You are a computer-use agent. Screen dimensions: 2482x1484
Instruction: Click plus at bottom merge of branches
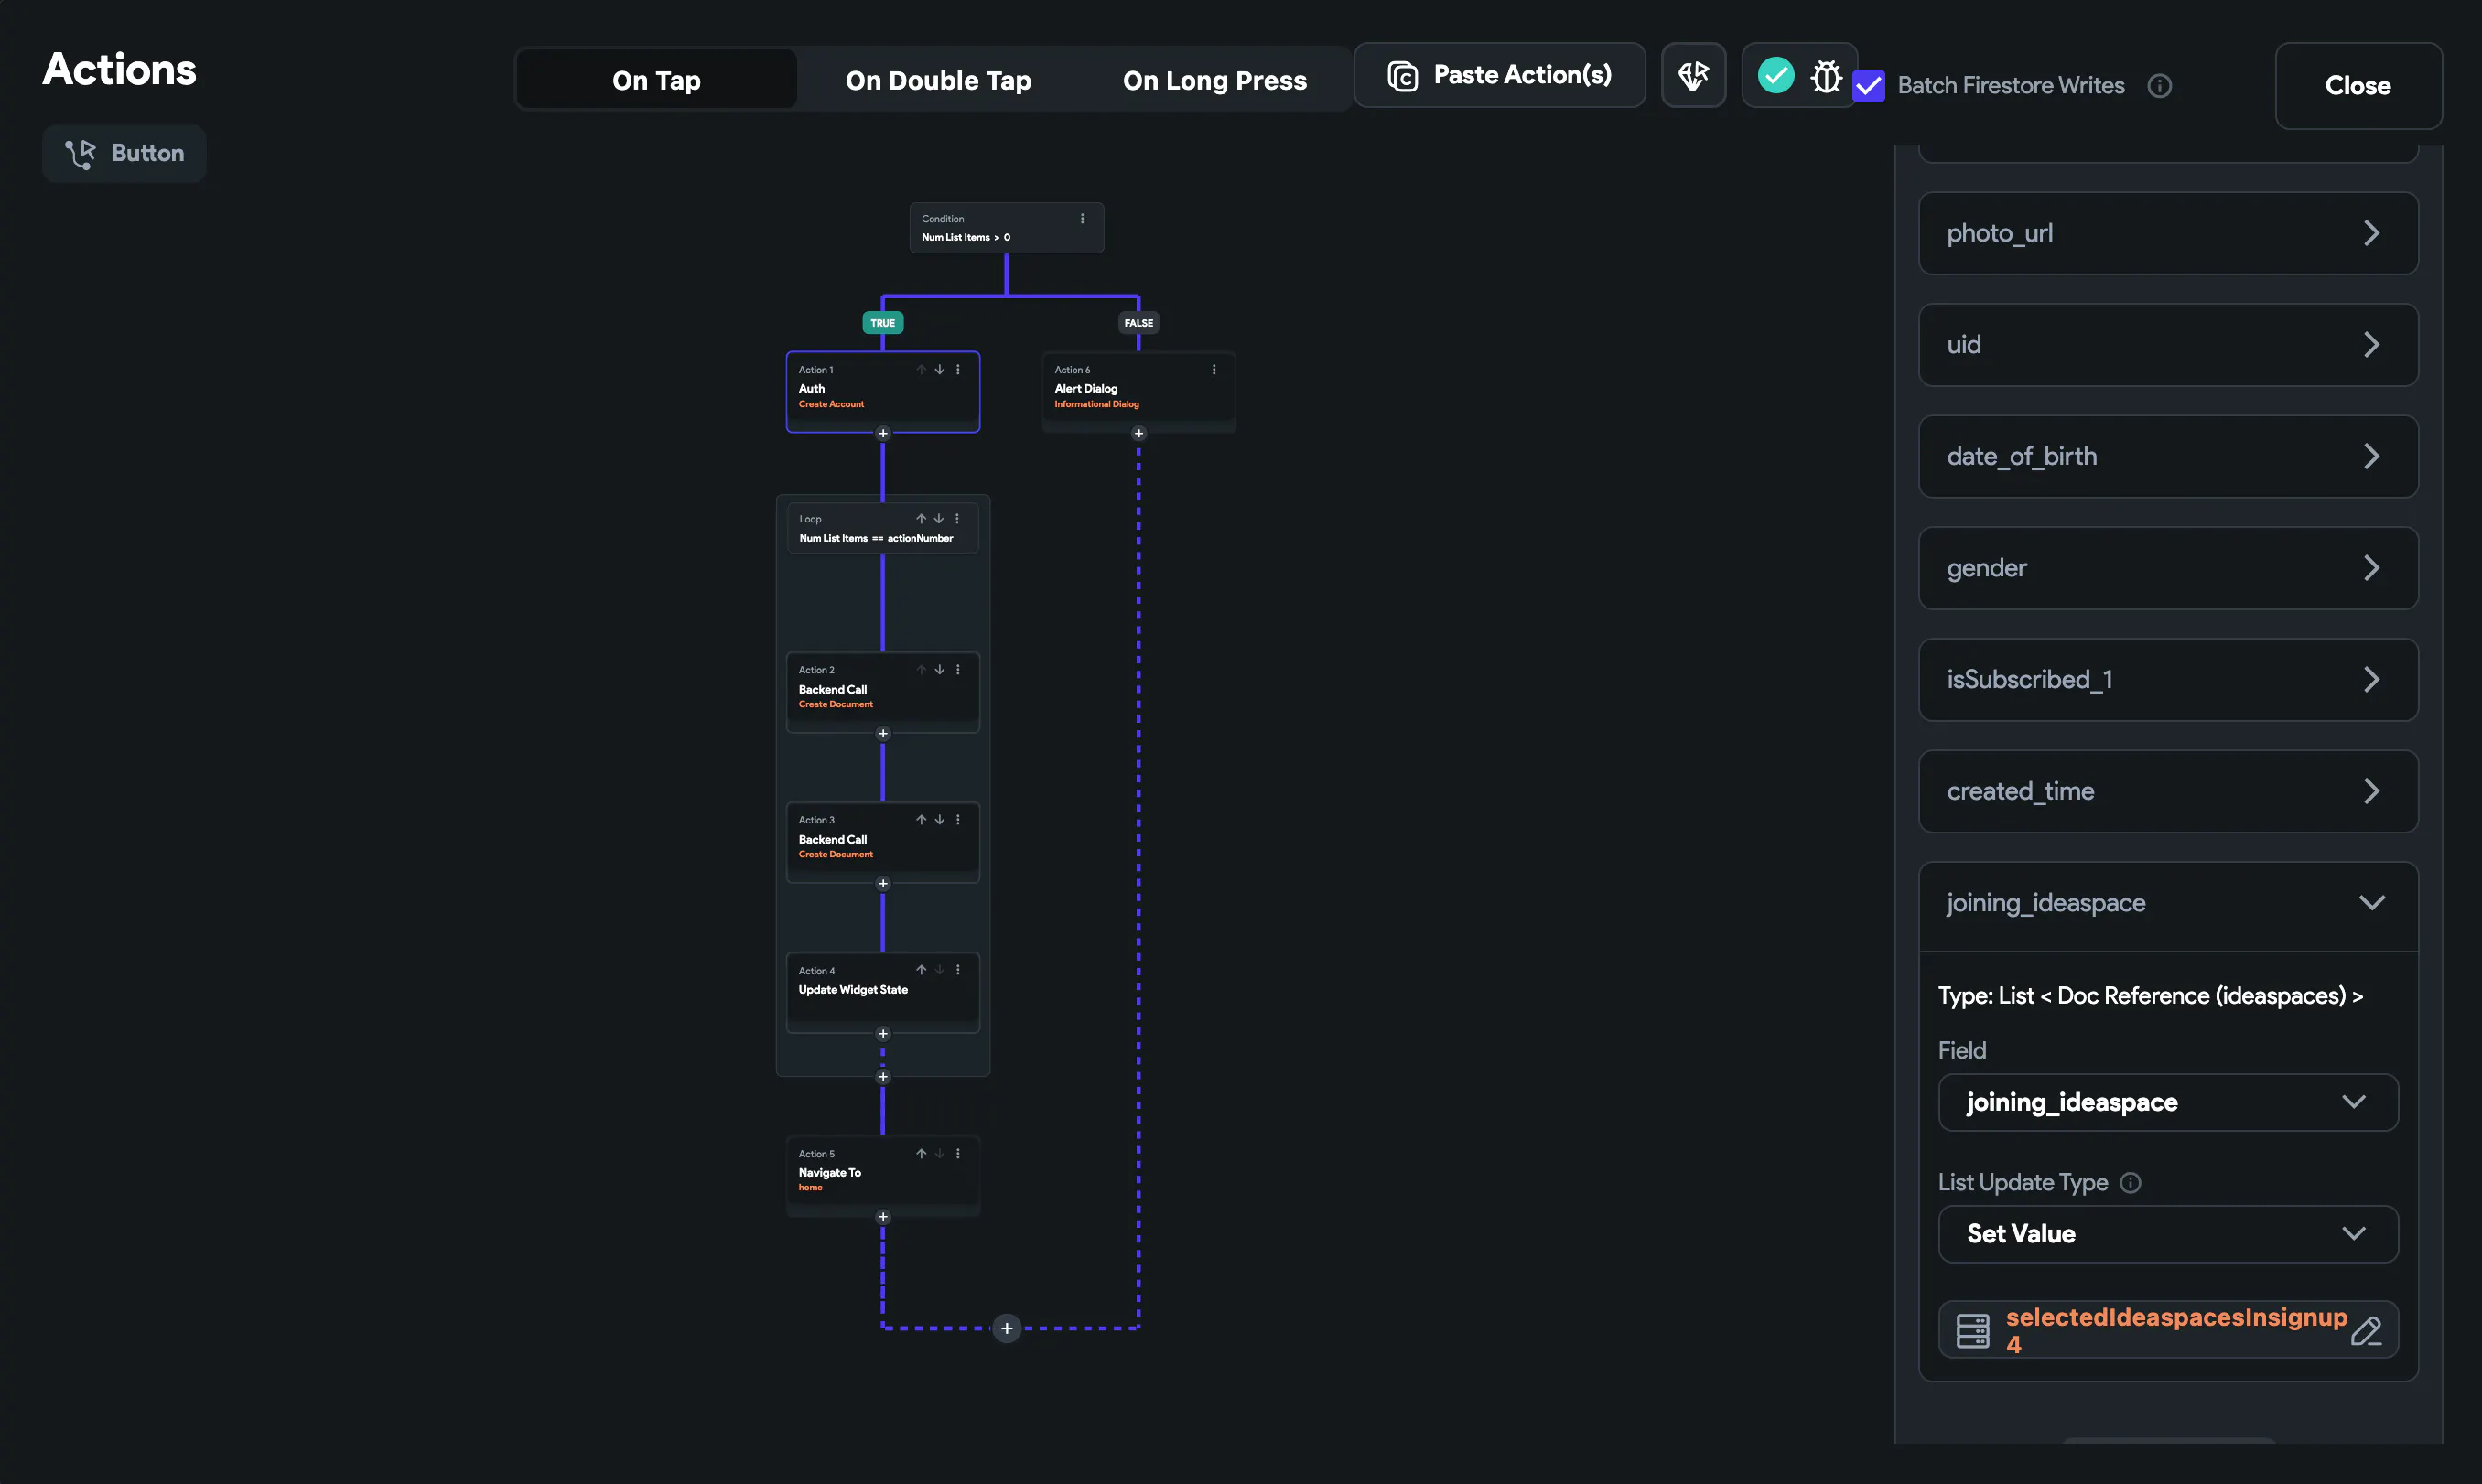tap(1006, 1329)
